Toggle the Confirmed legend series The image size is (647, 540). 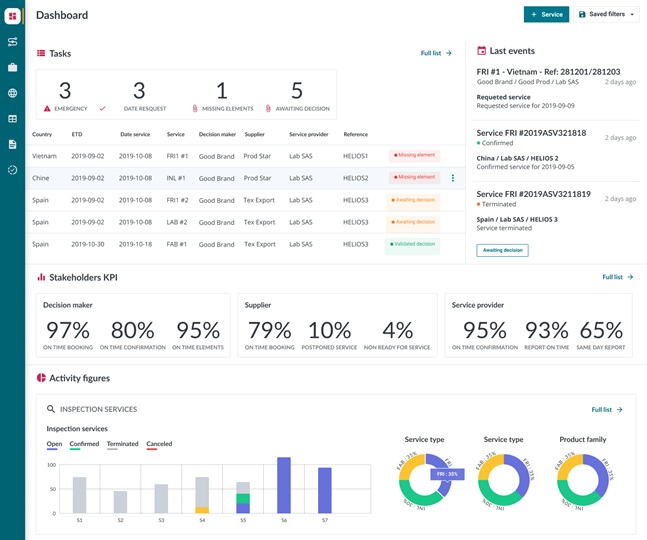coord(84,444)
